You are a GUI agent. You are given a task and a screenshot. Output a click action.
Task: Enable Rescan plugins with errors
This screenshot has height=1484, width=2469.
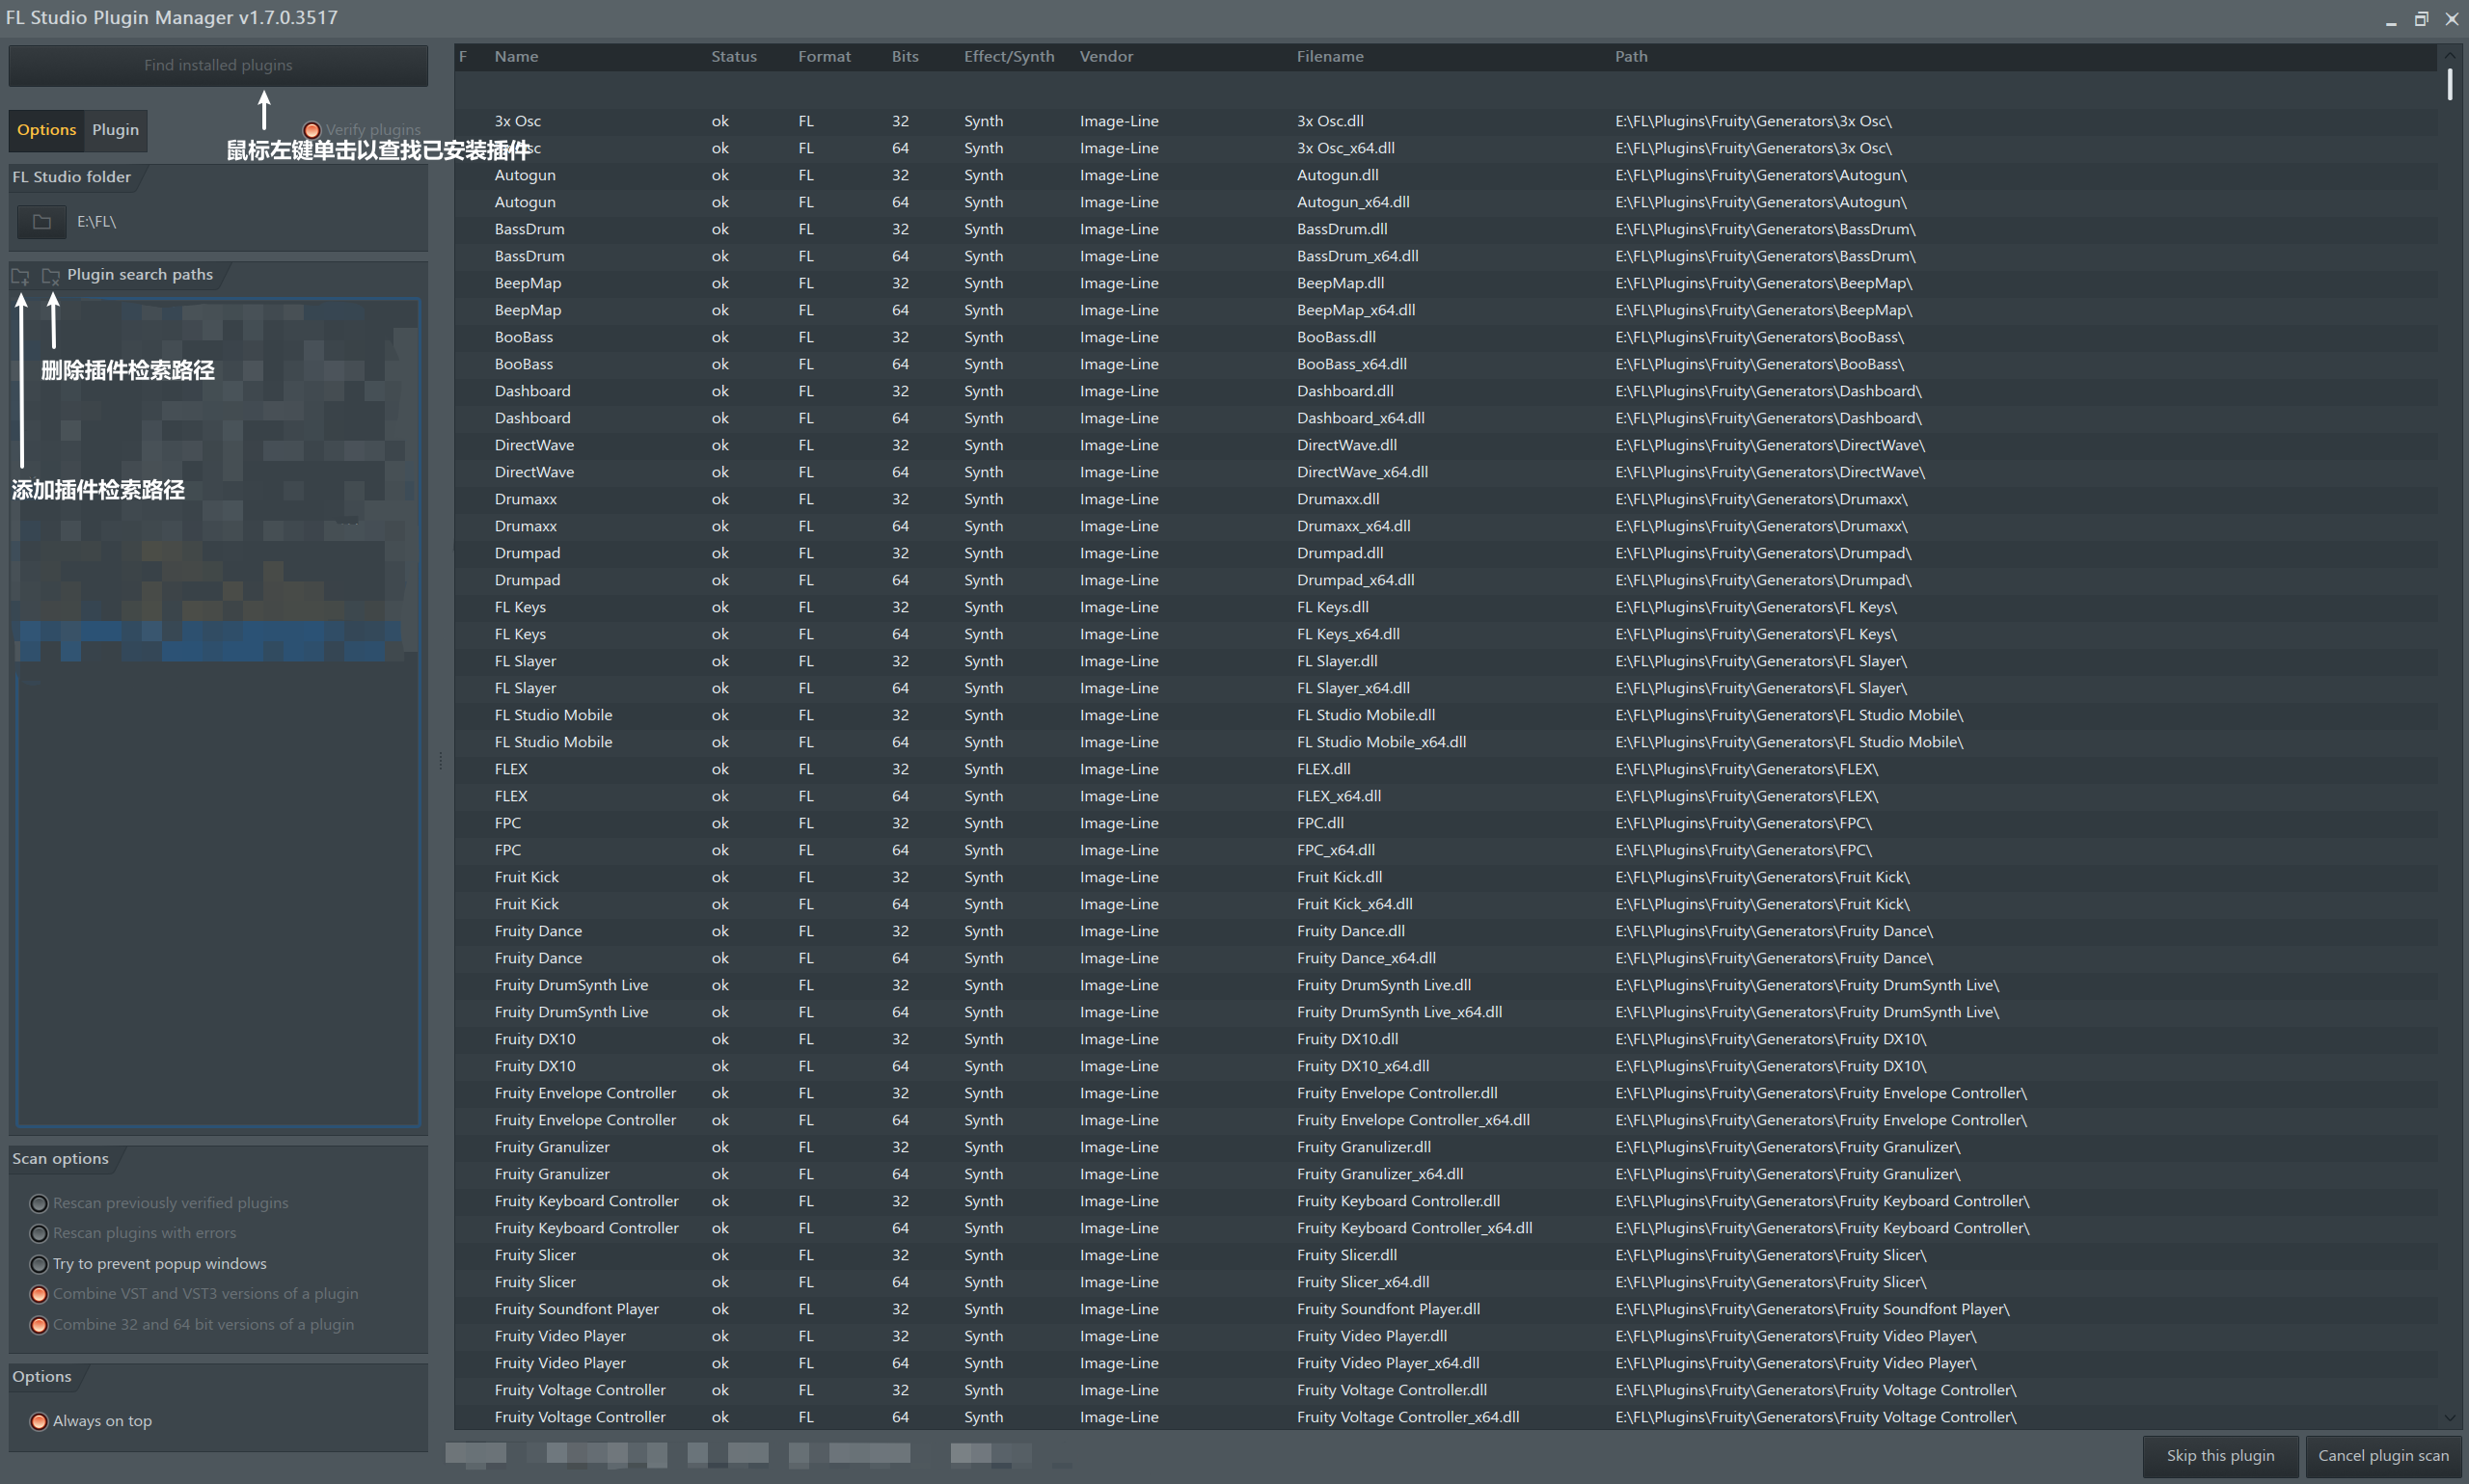pos(39,1233)
